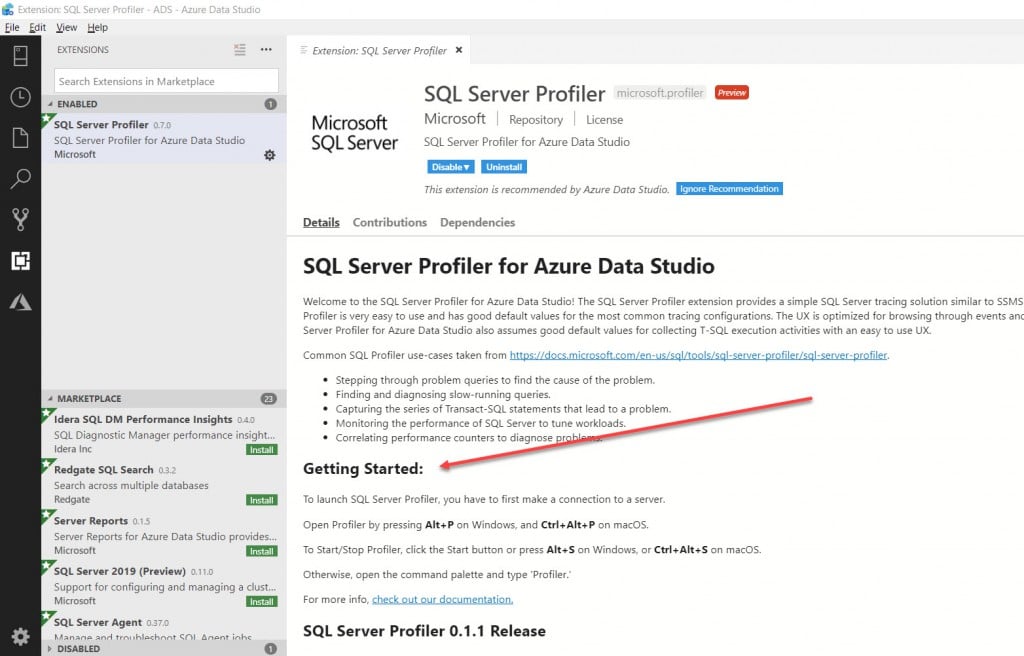Install Redgate SQL Search extension
Viewport: 1024px width, 656px height.
point(262,500)
